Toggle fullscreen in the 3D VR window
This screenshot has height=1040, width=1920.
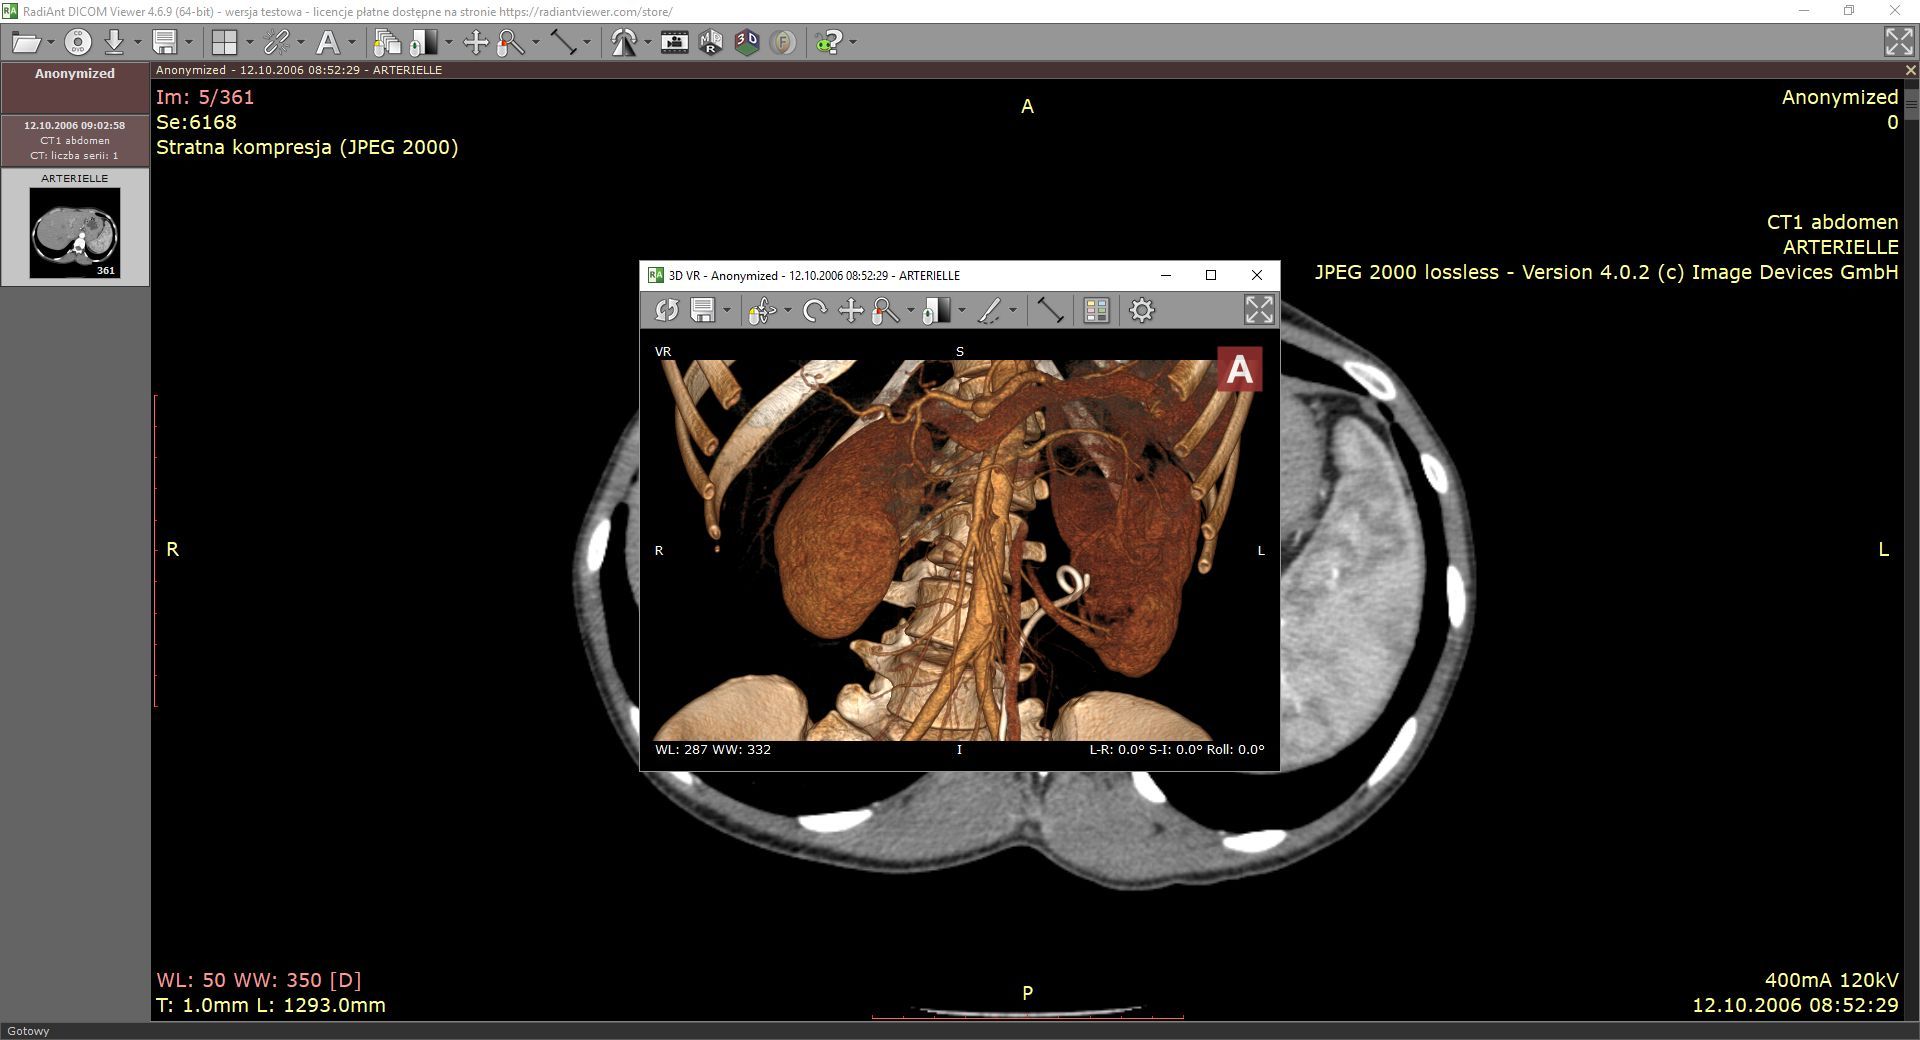pos(1258,310)
